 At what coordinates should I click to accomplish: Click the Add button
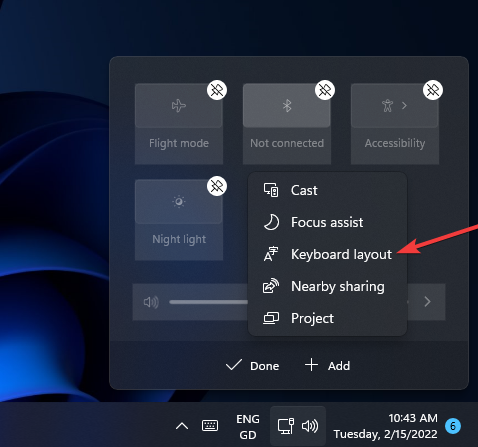coord(327,366)
